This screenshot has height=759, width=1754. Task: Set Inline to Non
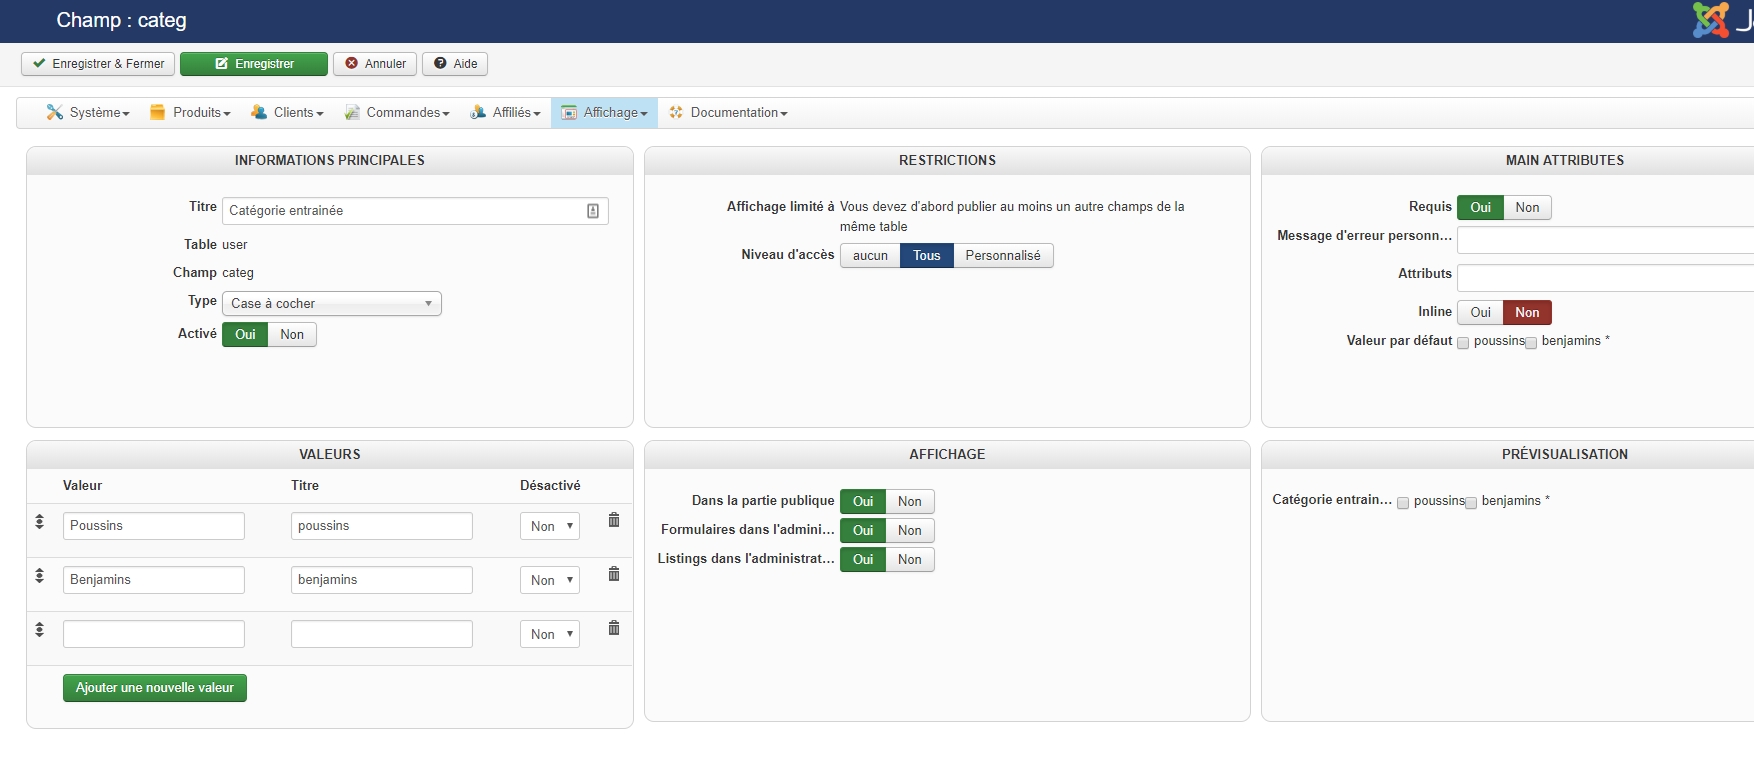pyautogui.click(x=1527, y=313)
